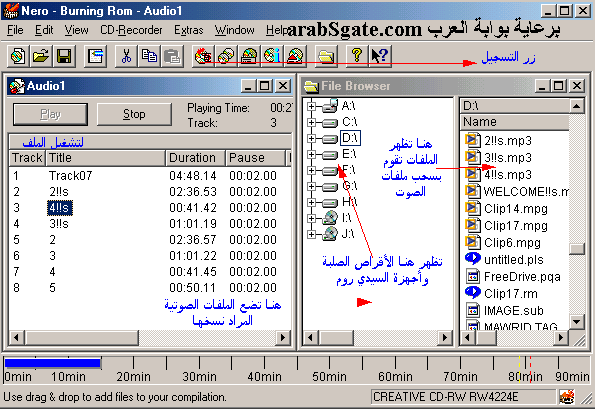Image resolution: width=595 pixels, height=409 pixels.
Task: Click the What's This help pointer icon
Action: click(380, 57)
